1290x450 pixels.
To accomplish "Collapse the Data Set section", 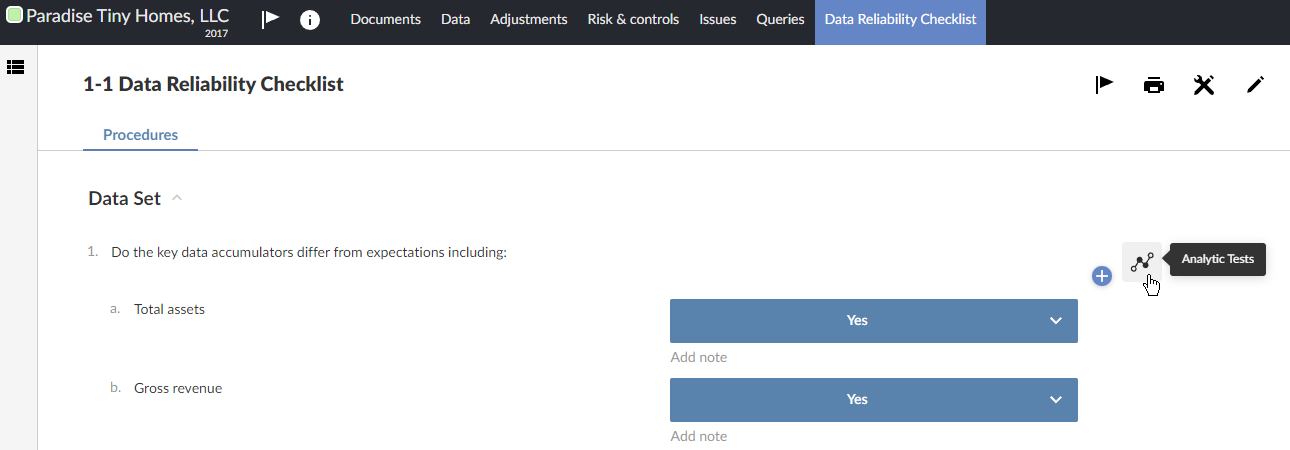I will coord(177,198).
